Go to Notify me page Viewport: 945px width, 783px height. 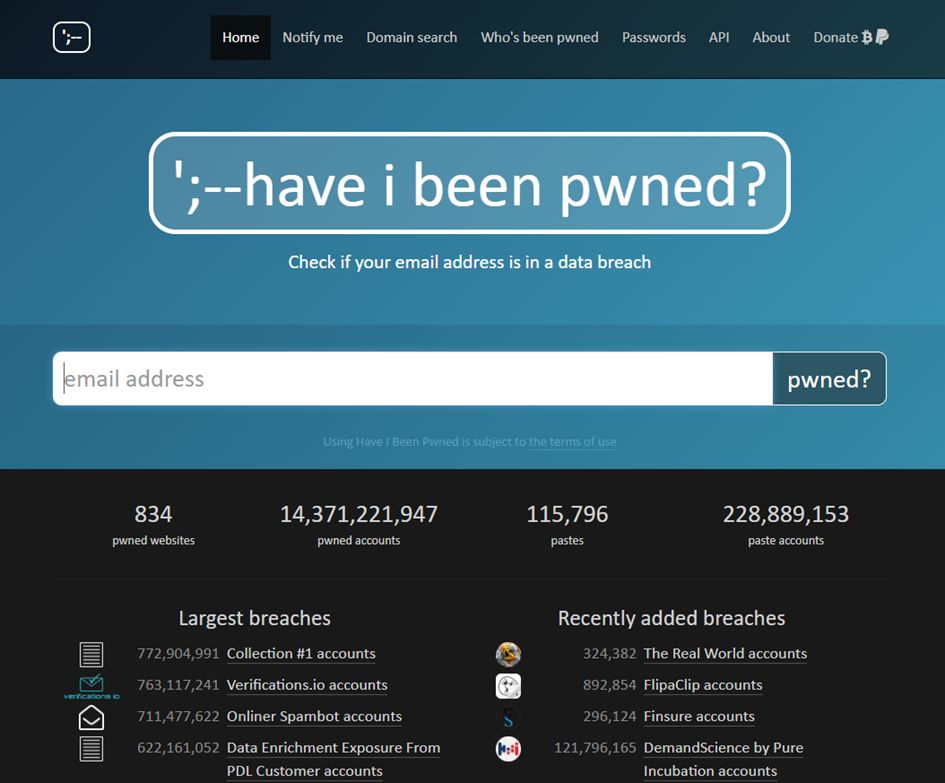click(313, 37)
